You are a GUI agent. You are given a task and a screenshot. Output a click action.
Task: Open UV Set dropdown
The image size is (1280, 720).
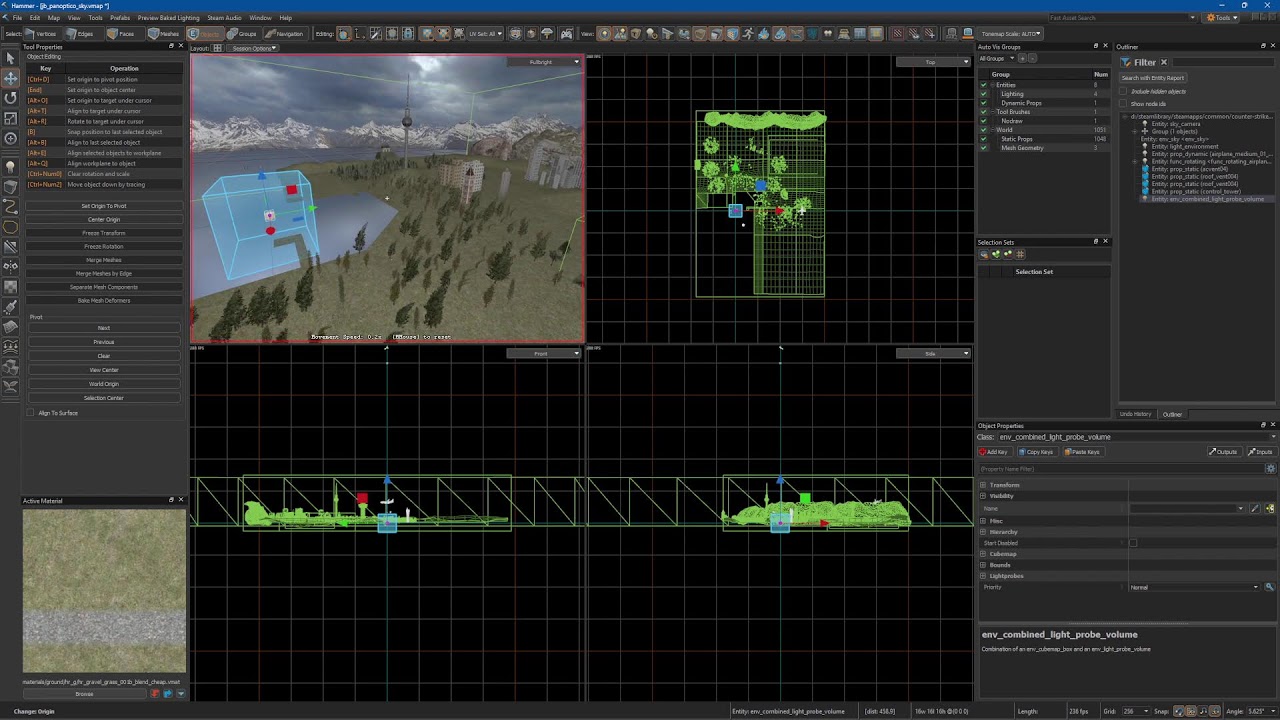(x=486, y=34)
